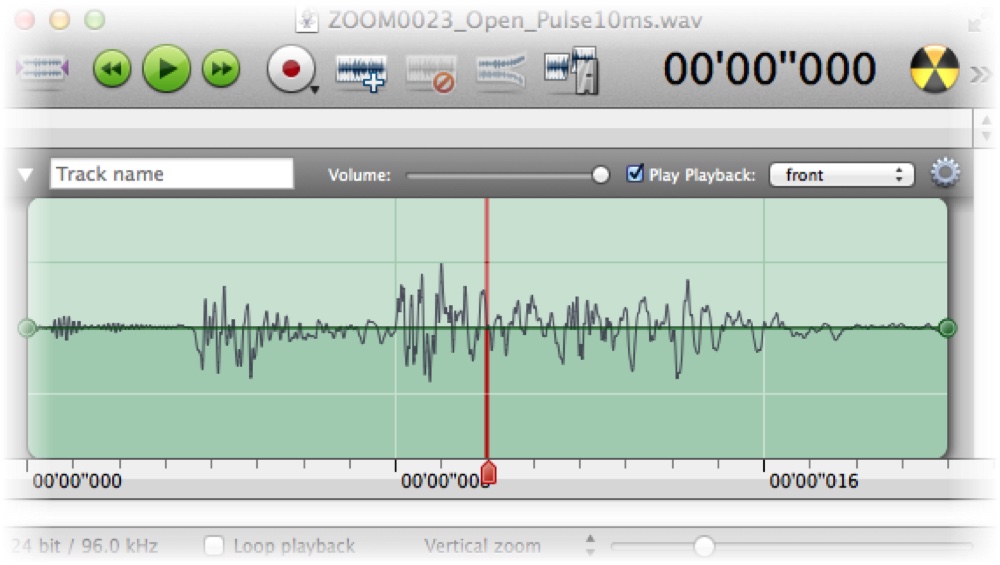The width and height of the screenshot is (1000, 565).
Task: Click the 00'00"016 ruler label
Action: pos(814,481)
